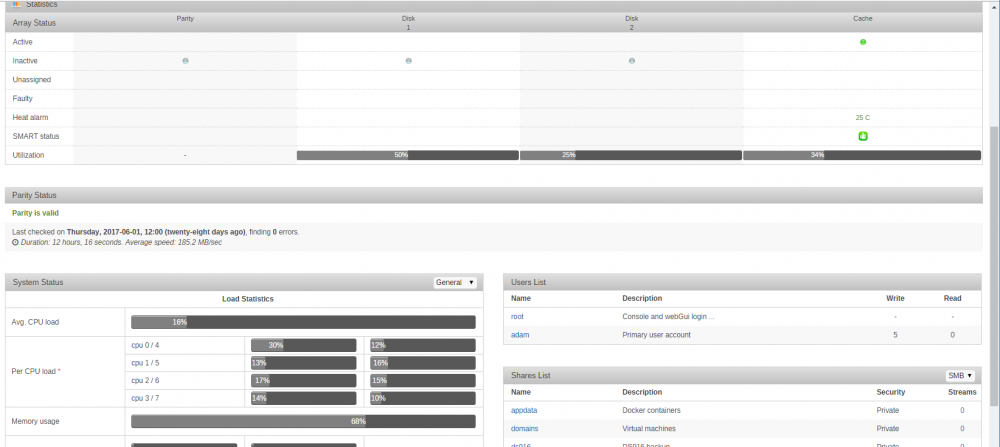Screen dimensions: 1000x447
Task: Click the Disk 1 inactive status dot
Action: point(408,61)
